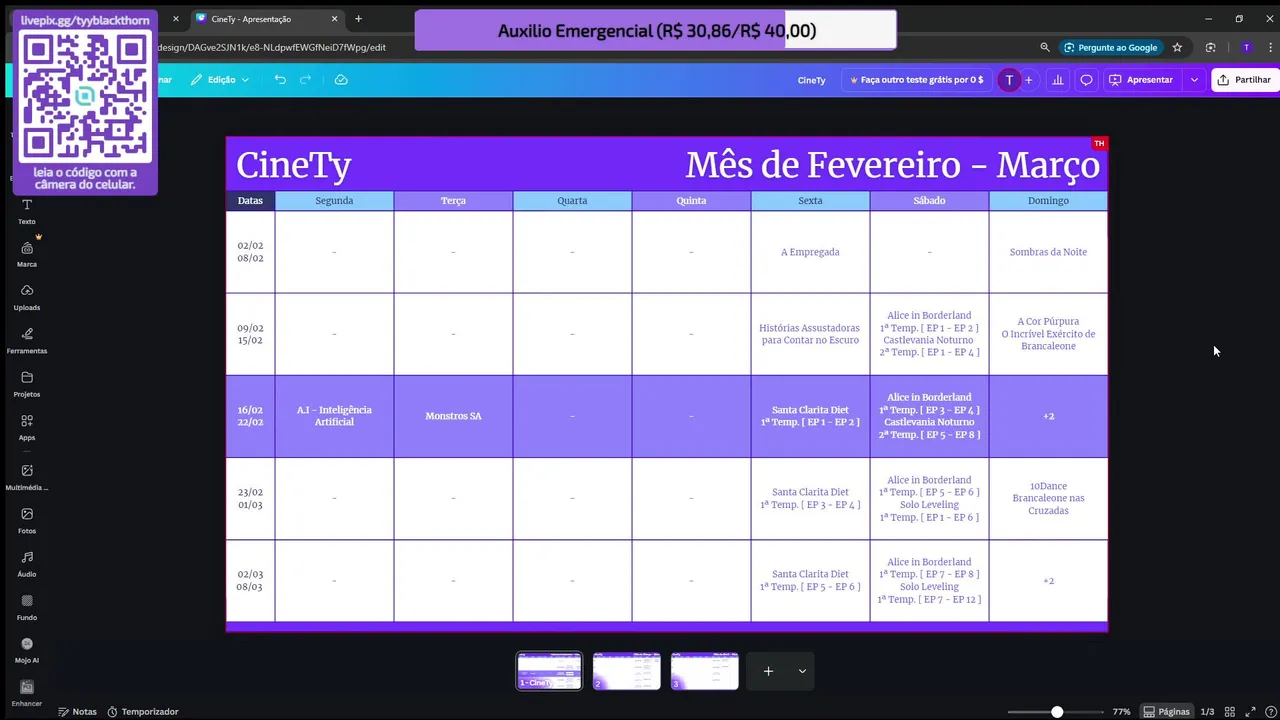
Task: Expand the Apresentar options chevron
Action: [1194, 80]
